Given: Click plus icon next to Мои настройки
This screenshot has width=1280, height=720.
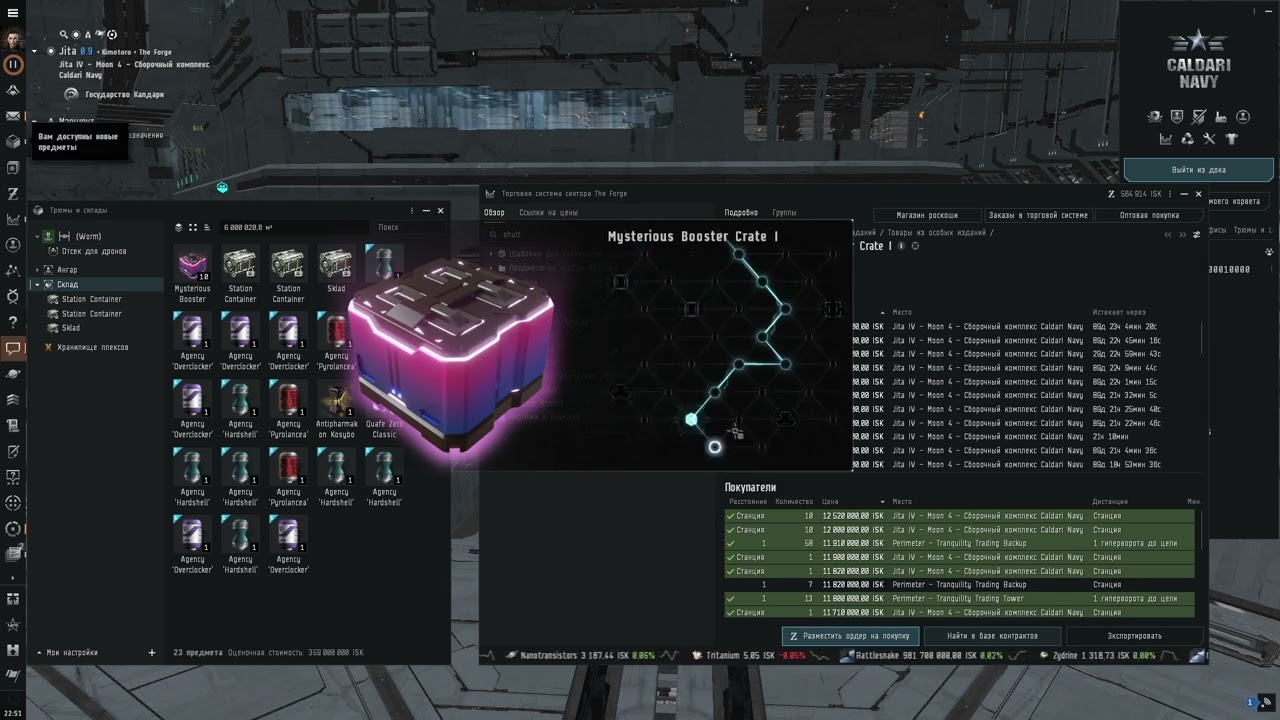Looking at the screenshot, I should point(152,652).
